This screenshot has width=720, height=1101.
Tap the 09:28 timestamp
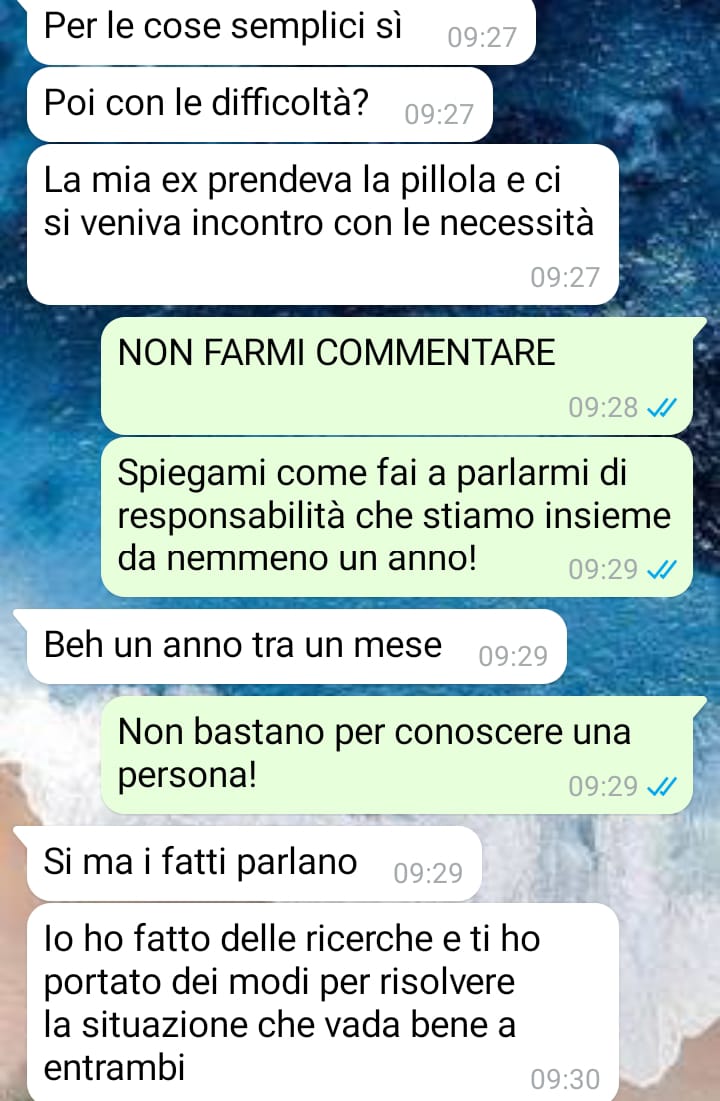point(603,407)
